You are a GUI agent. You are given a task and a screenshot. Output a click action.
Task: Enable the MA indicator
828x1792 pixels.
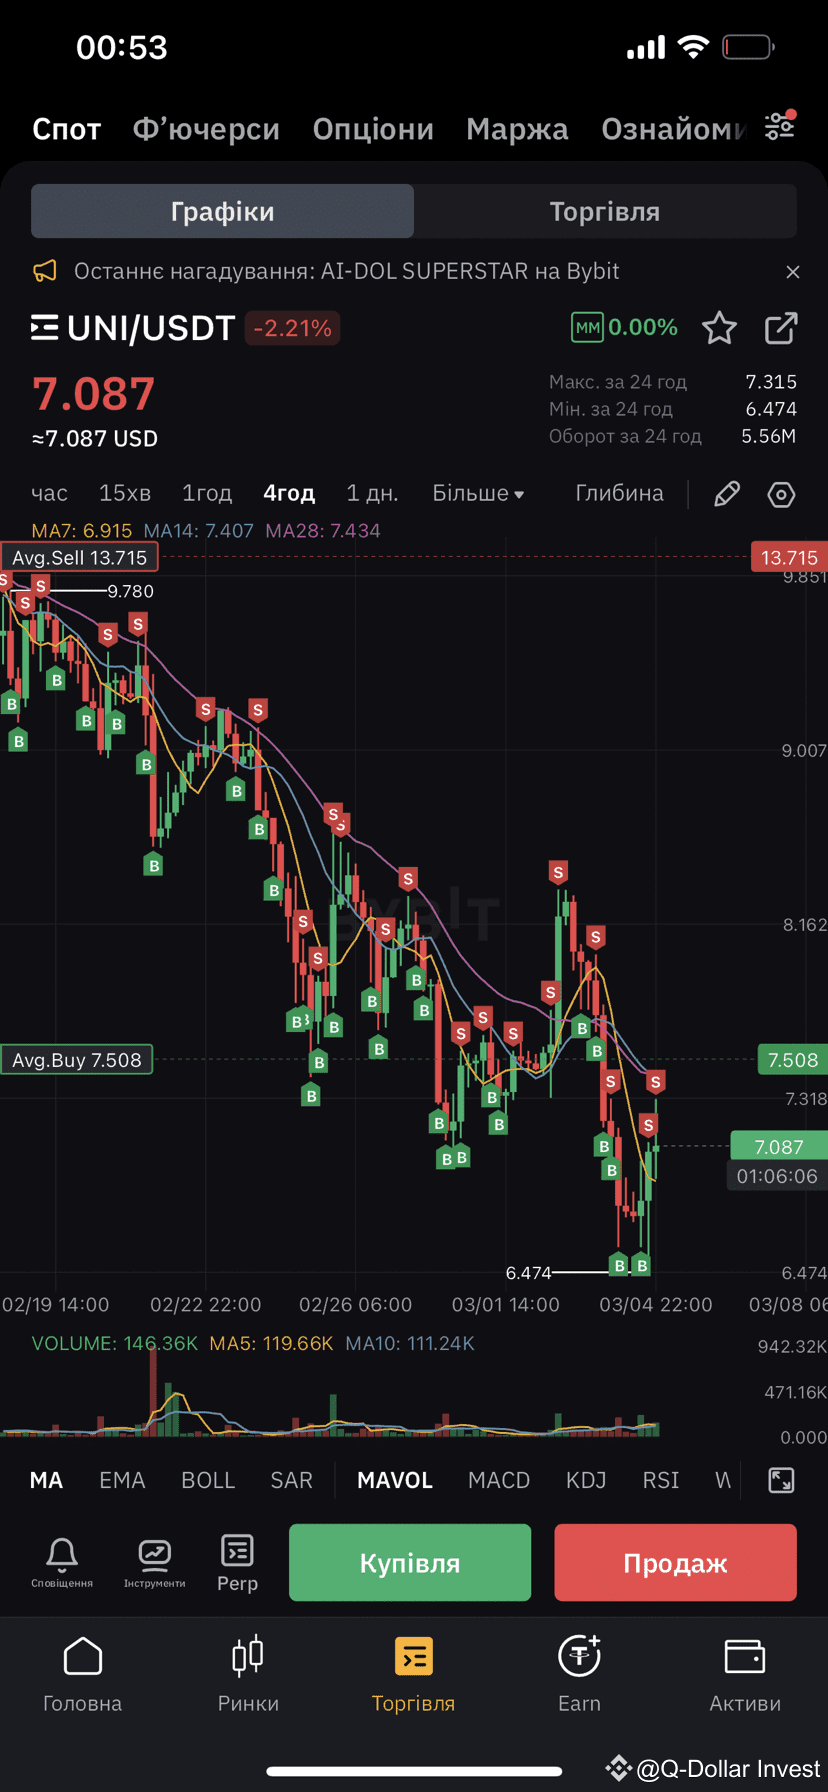click(x=46, y=1480)
